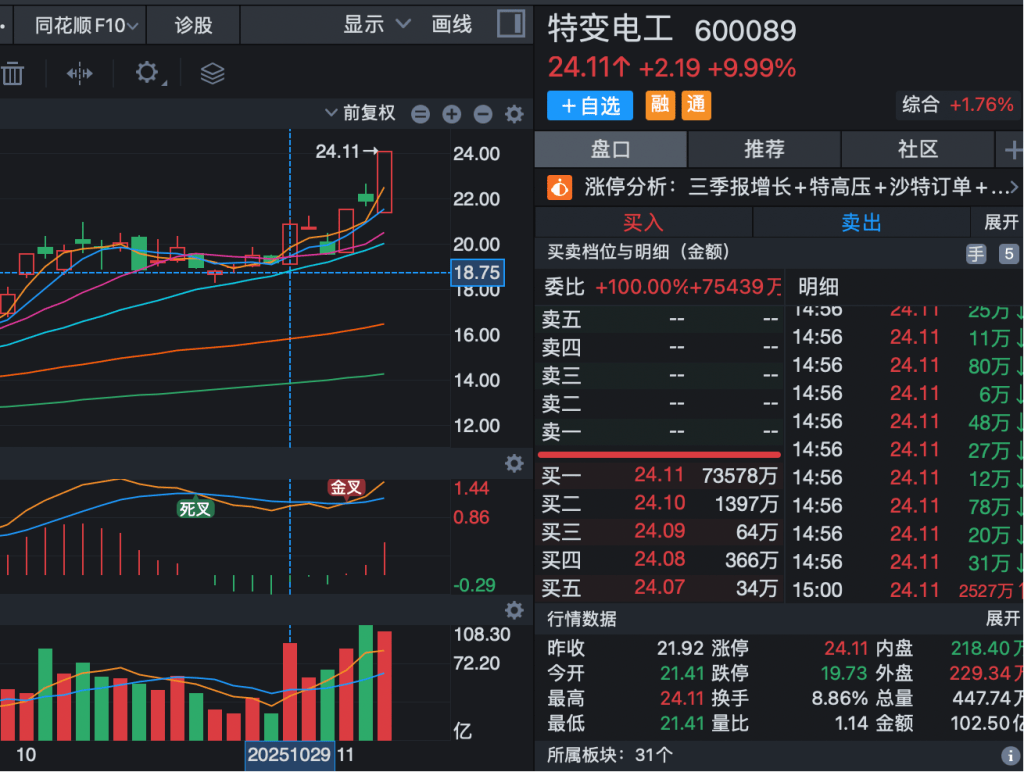Click the 涨停分析 orange icon
Image resolution: width=1024 pixels, height=772 pixels.
point(560,187)
